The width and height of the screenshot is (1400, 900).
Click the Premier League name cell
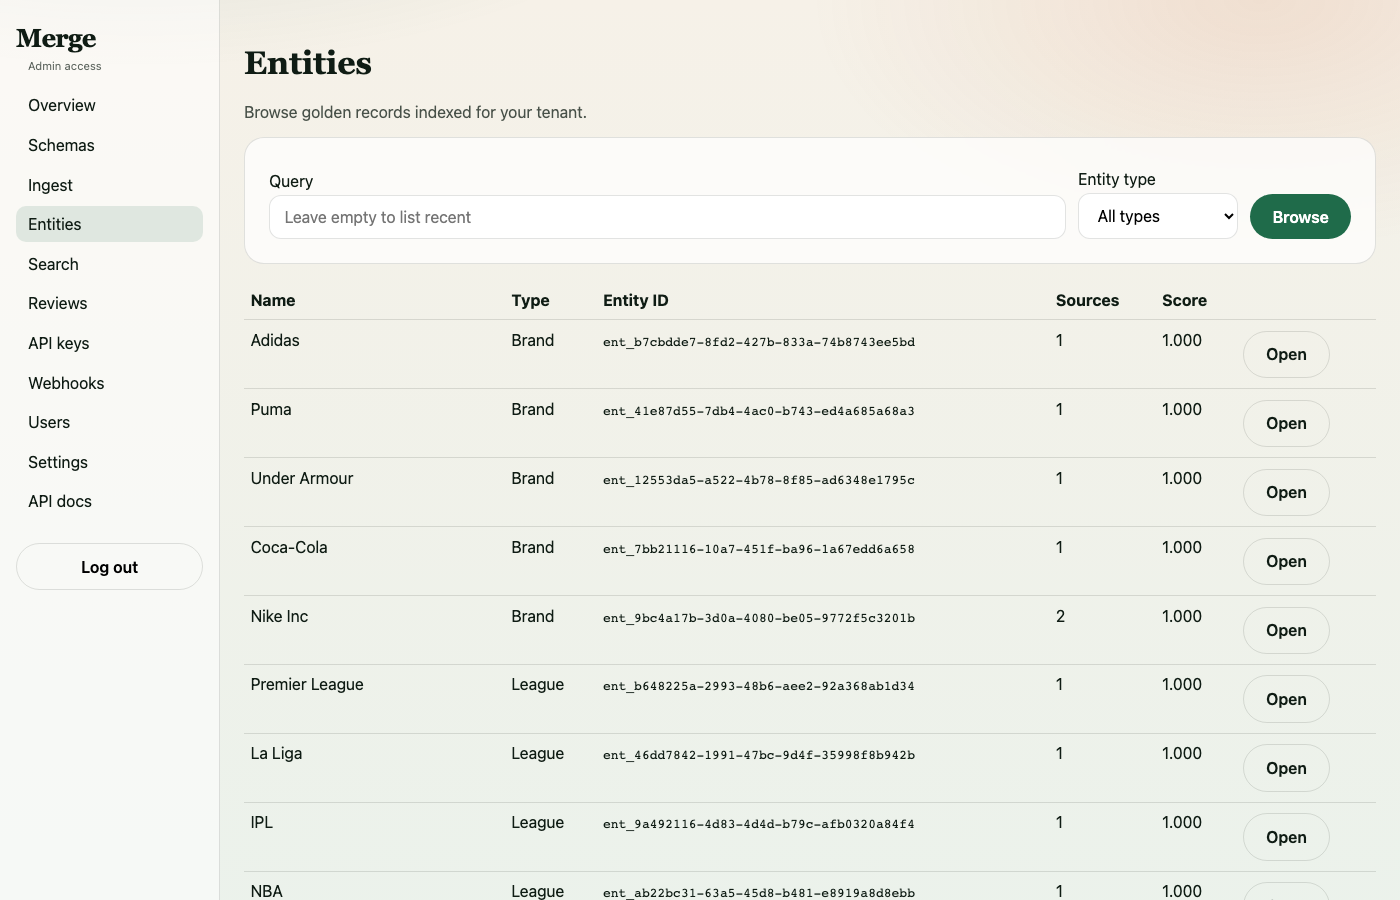point(307,684)
